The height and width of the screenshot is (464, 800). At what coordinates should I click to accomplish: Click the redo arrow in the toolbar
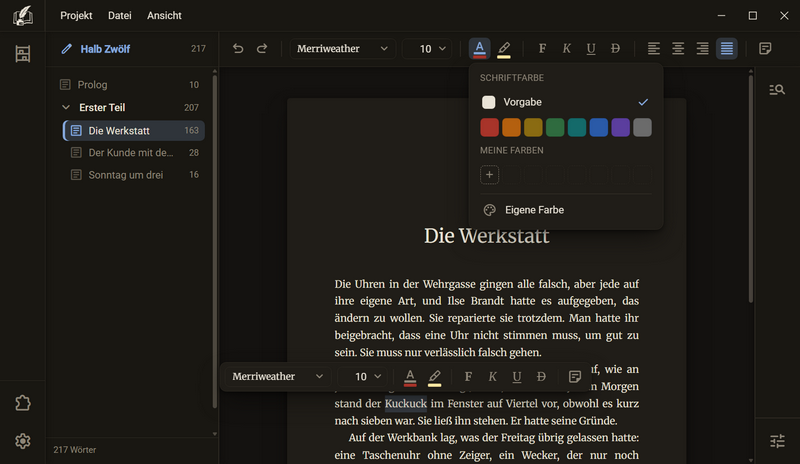click(x=262, y=48)
